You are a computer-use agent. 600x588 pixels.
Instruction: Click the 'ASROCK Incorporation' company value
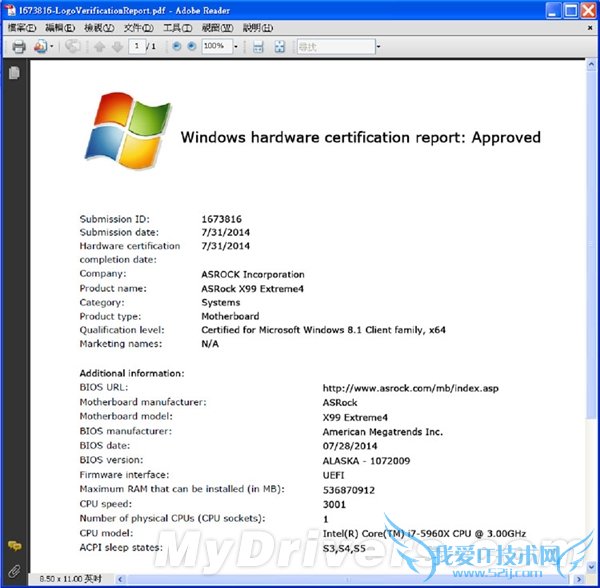[253, 274]
